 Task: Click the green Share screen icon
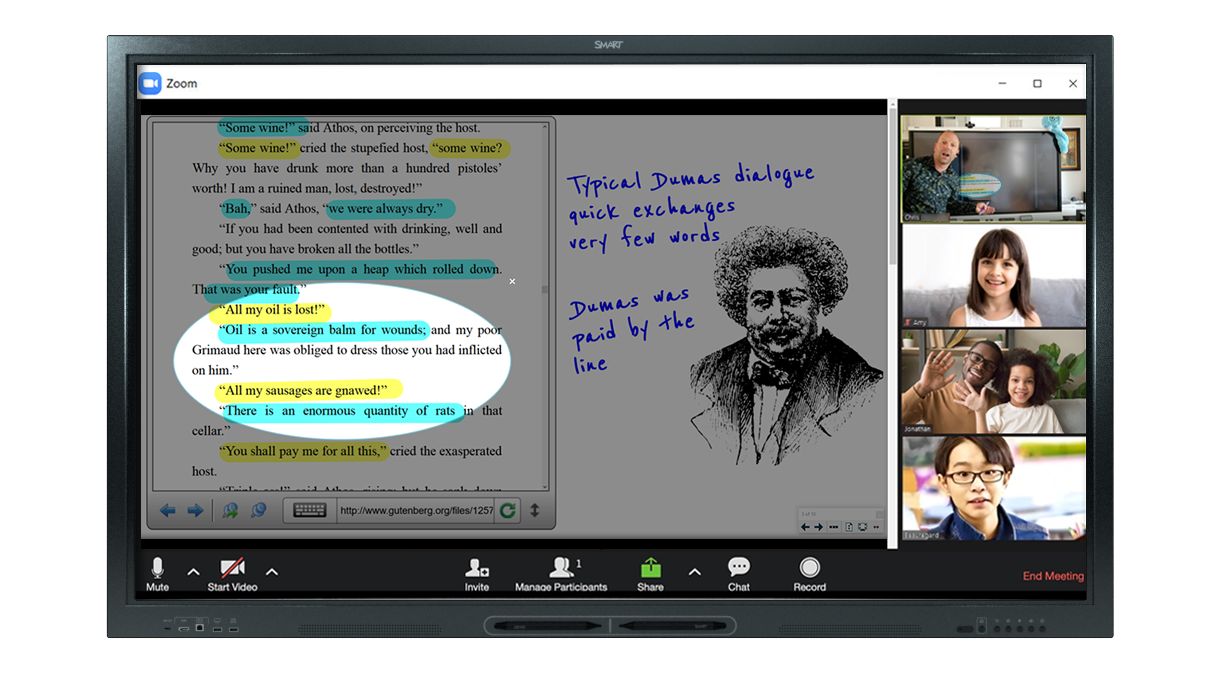pos(651,568)
